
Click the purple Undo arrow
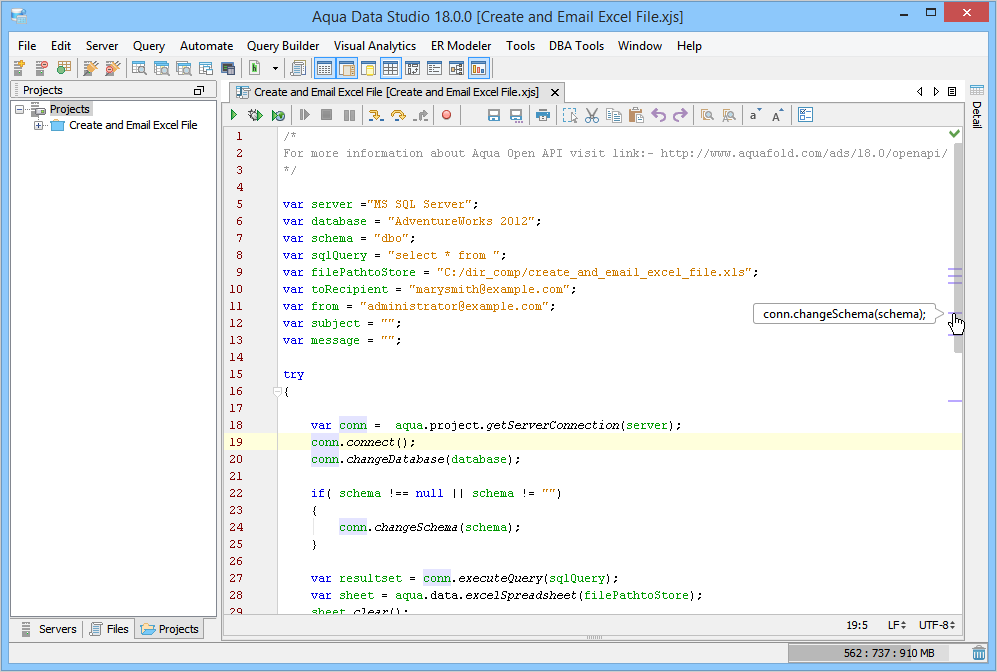658,116
